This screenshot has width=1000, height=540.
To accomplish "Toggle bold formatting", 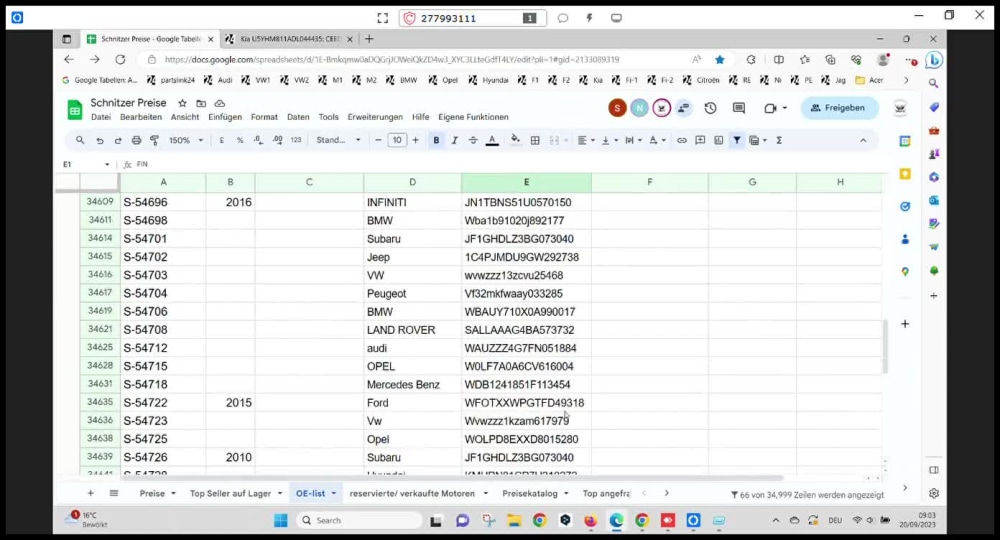I will (436, 140).
